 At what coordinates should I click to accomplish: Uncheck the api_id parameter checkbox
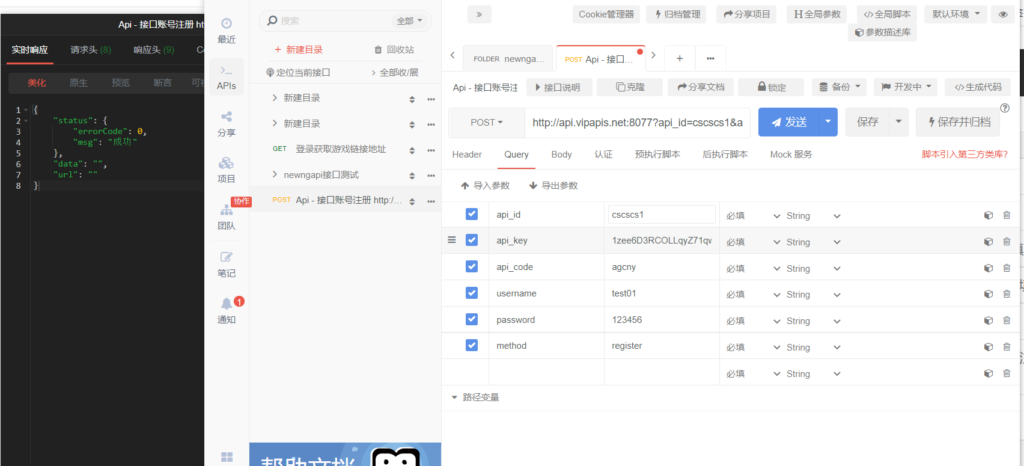[x=472, y=214]
